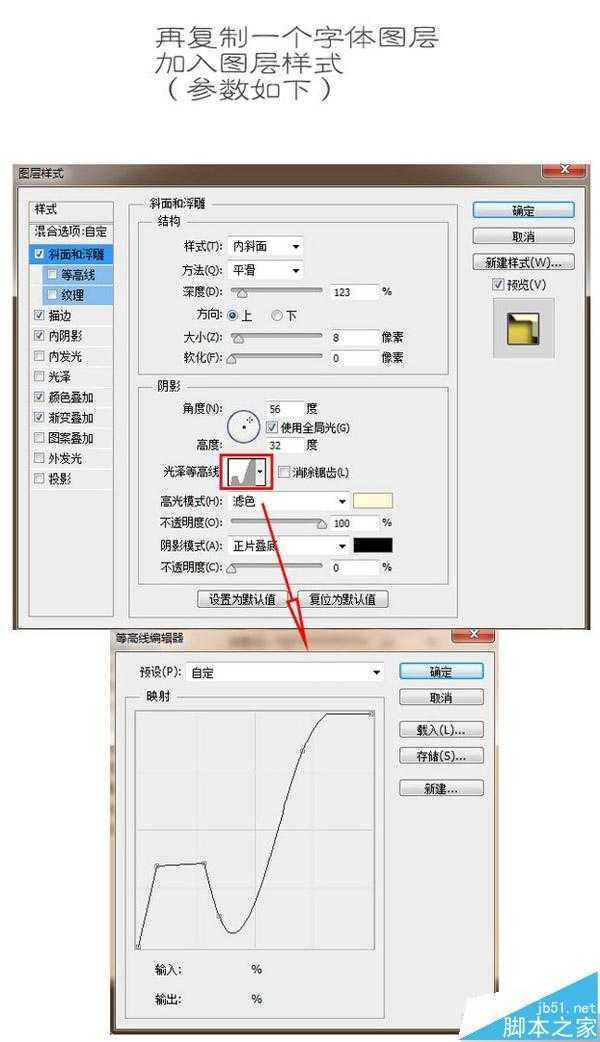Close the 图层样式 dialog window

point(563,170)
